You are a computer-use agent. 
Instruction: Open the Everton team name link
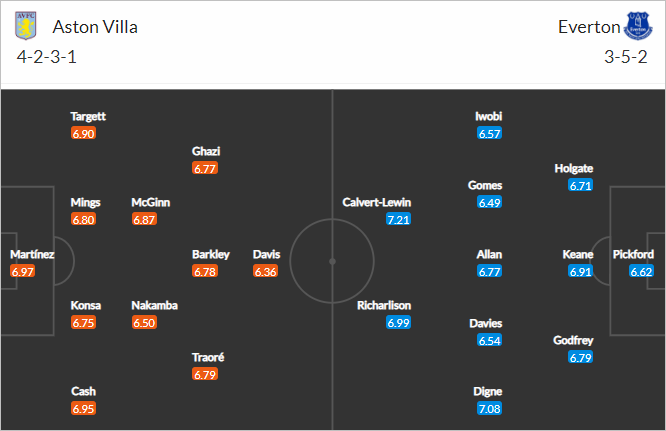pyautogui.click(x=589, y=27)
